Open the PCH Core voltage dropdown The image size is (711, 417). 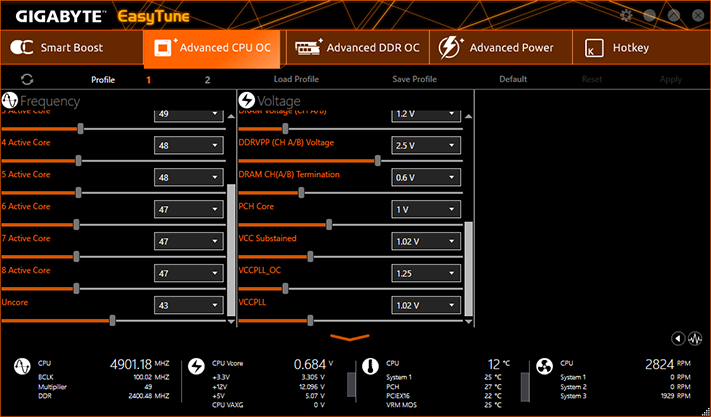pos(426,209)
